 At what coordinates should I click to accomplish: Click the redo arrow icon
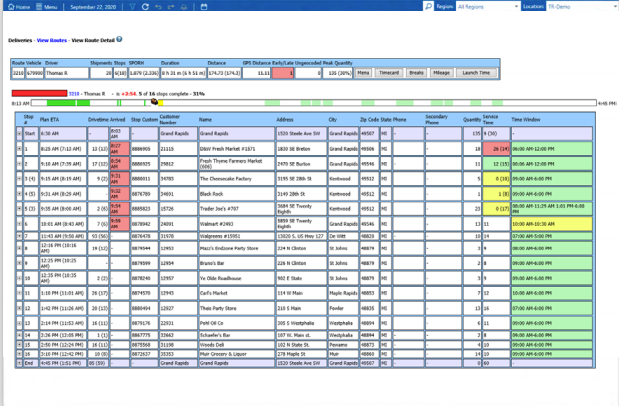click(172, 6)
